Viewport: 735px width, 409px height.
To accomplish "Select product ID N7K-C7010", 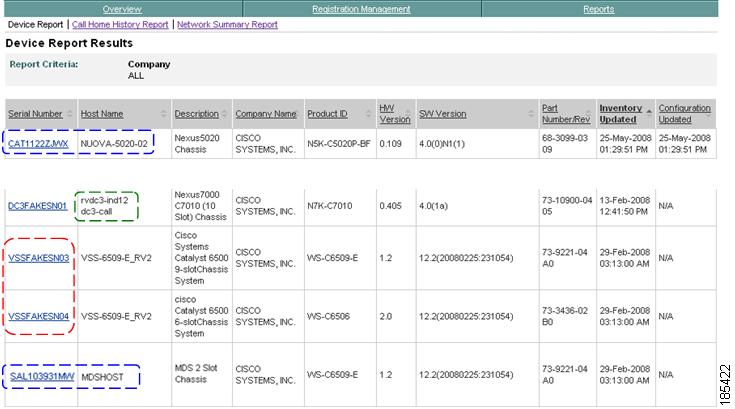I will coord(330,206).
